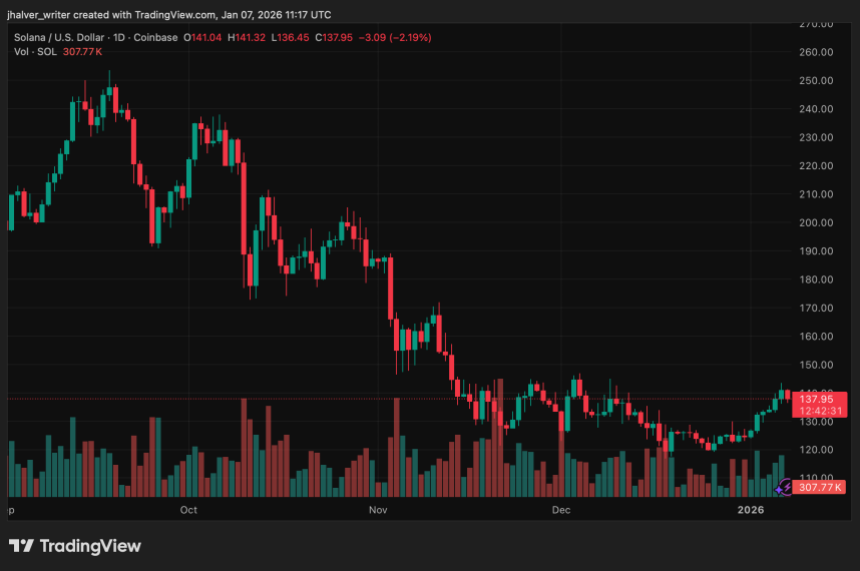Click the Coinbase exchange name in legend
Screen dimensions: 860x571
click(x=156, y=37)
